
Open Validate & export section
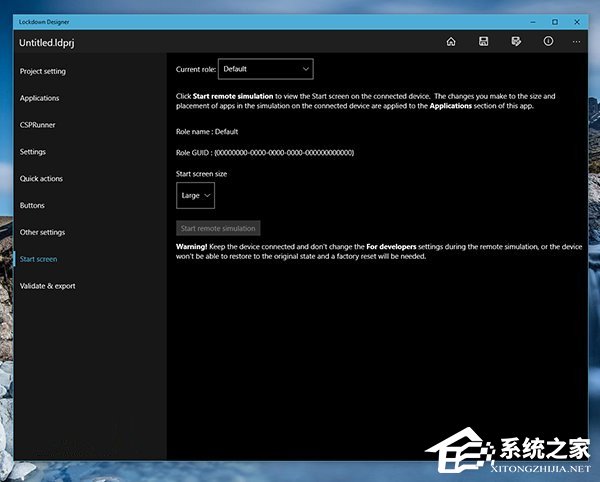[x=47, y=286]
